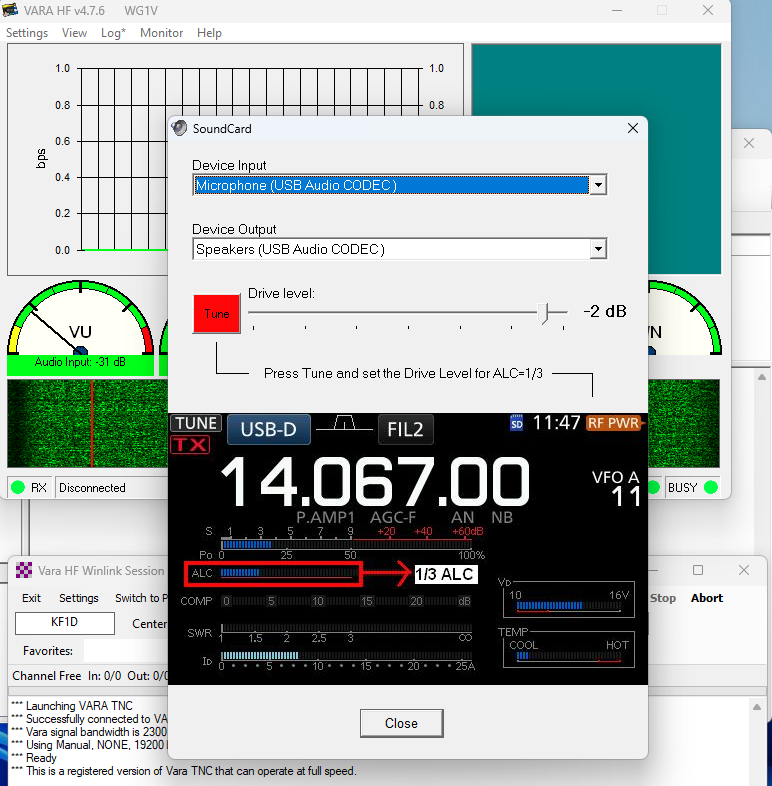Expand the Device Input dropdown arrow
The image size is (772, 786).
(597, 185)
